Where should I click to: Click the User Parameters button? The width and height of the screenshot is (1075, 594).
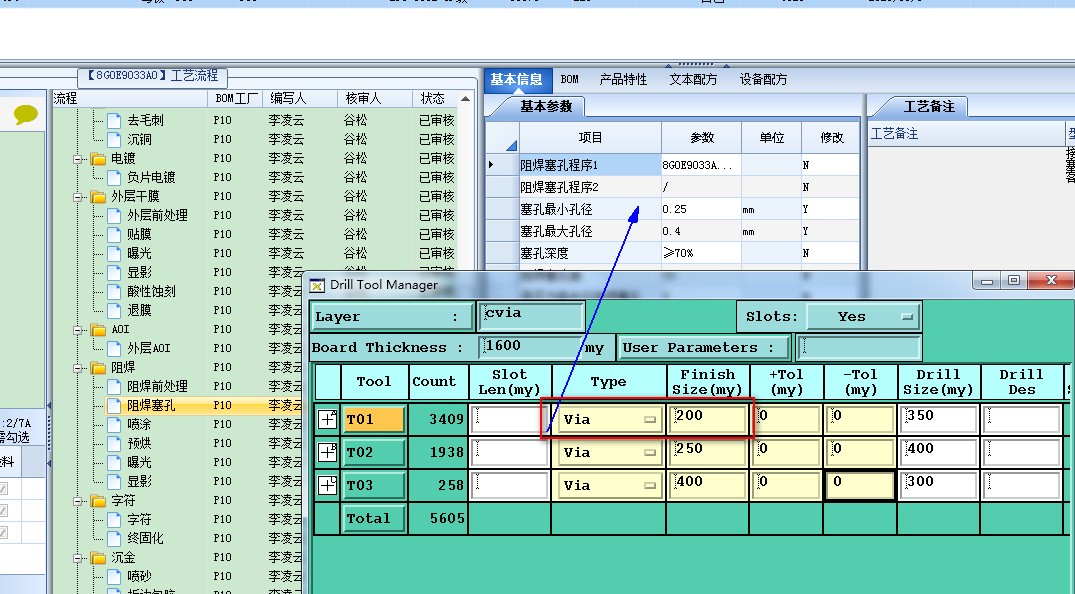tap(704, 348)
